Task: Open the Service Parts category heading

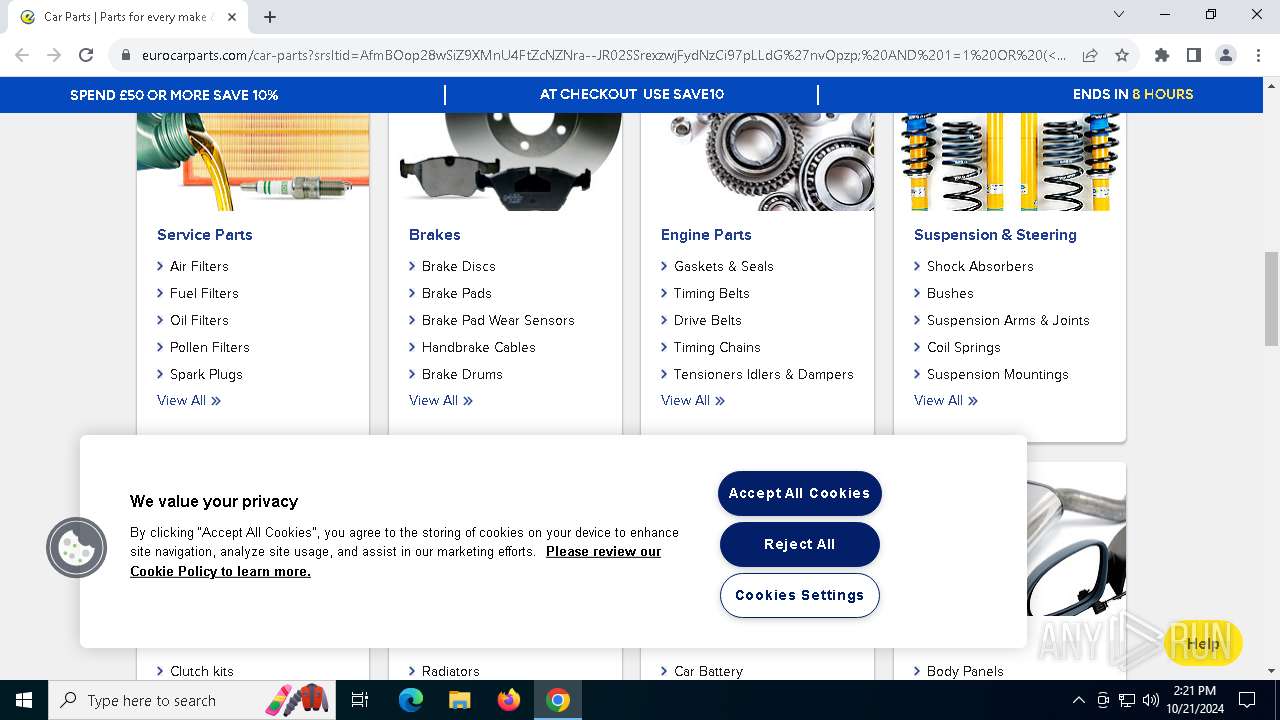Action: click(x=204, y=234)
